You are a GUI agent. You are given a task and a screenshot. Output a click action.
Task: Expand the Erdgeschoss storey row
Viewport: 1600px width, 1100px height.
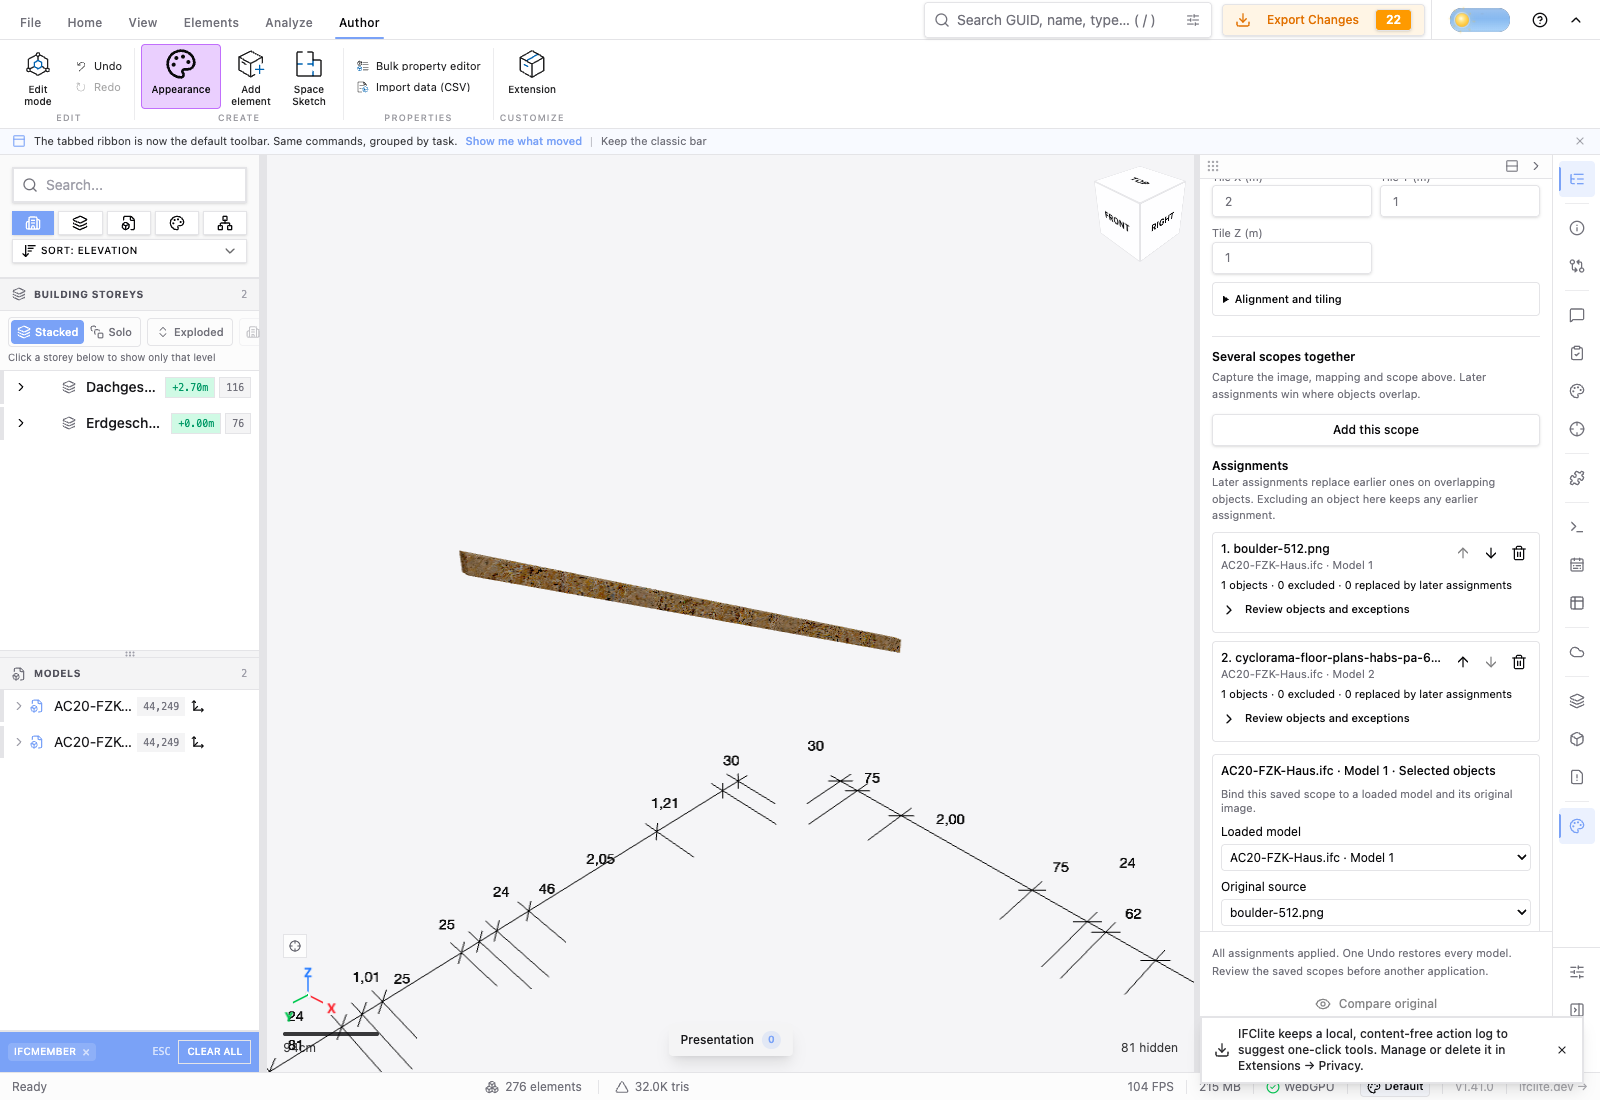(x=21, y=423)
